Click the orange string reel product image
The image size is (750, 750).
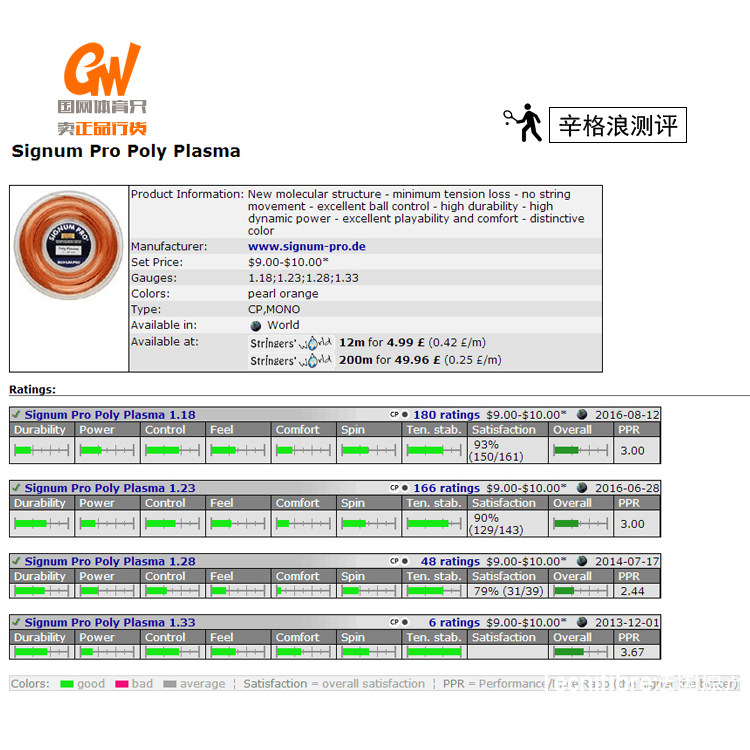pyautogui.click(x=68, y=245)
